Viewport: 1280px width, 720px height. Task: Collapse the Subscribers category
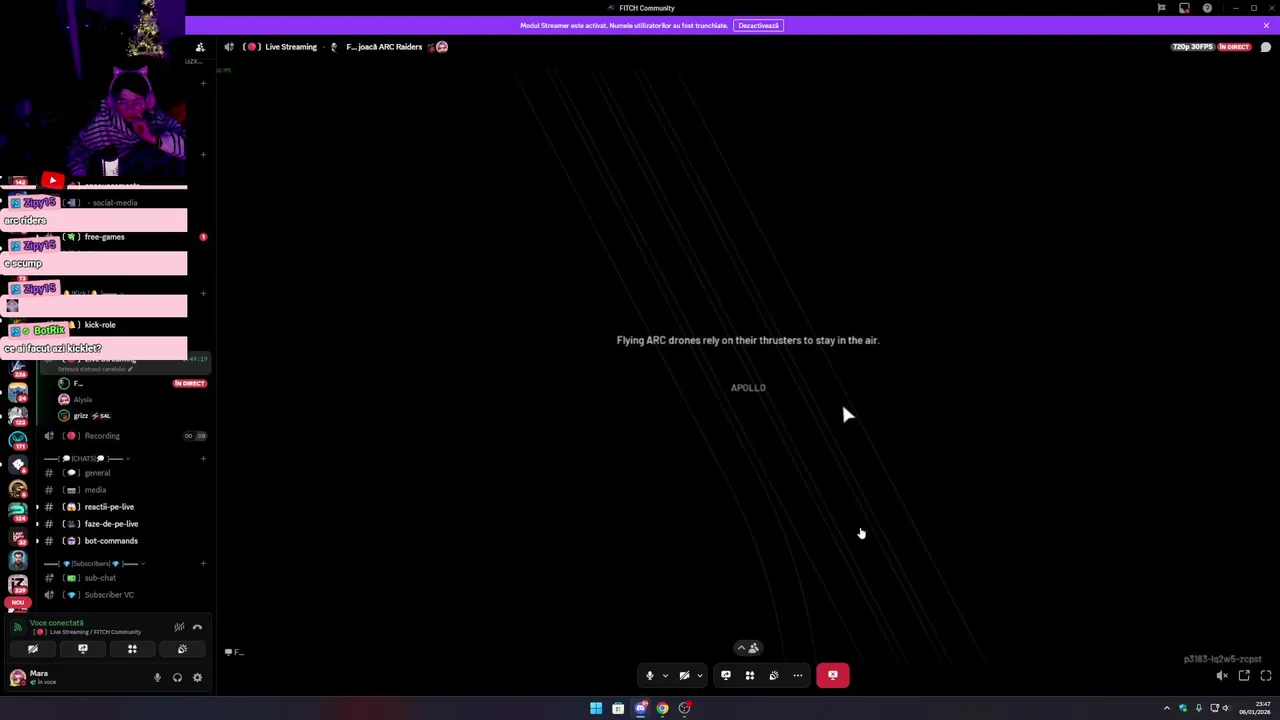tap(96, 564)
